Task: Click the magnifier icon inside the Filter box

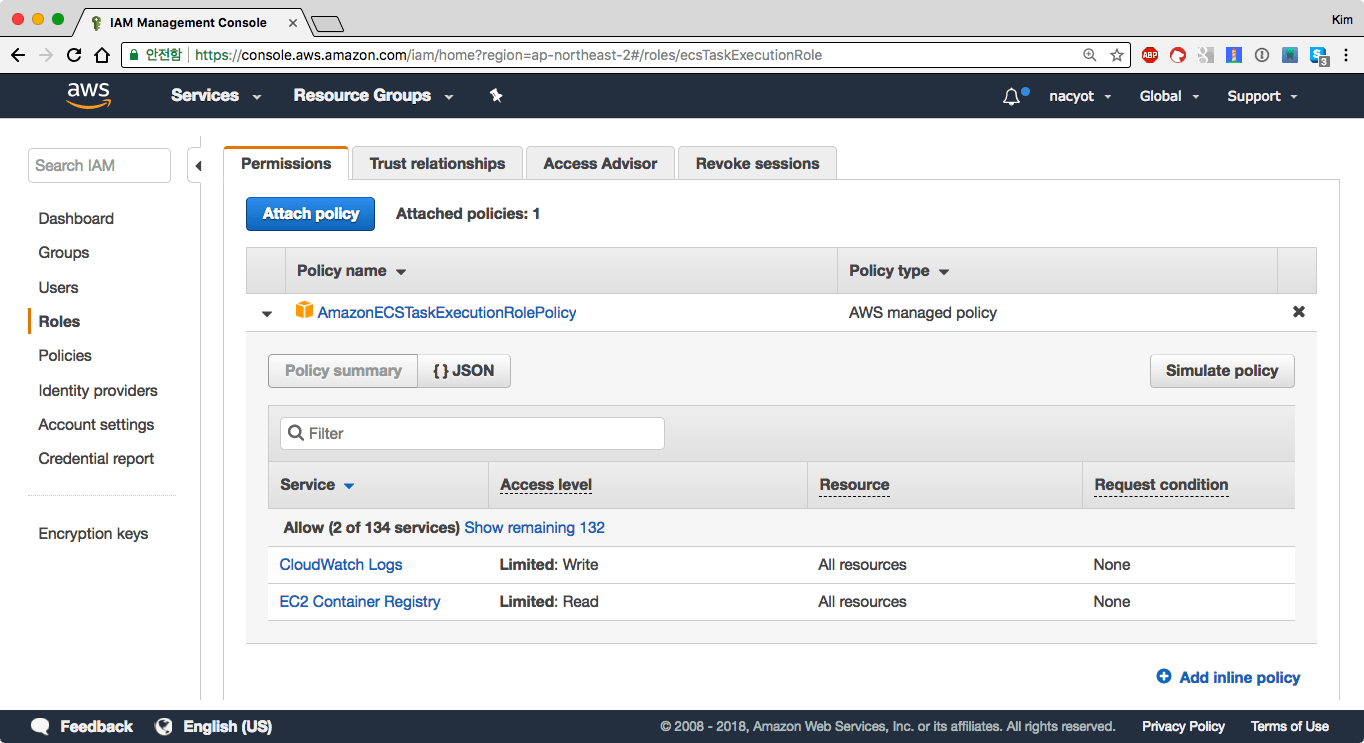Action: 295,432
